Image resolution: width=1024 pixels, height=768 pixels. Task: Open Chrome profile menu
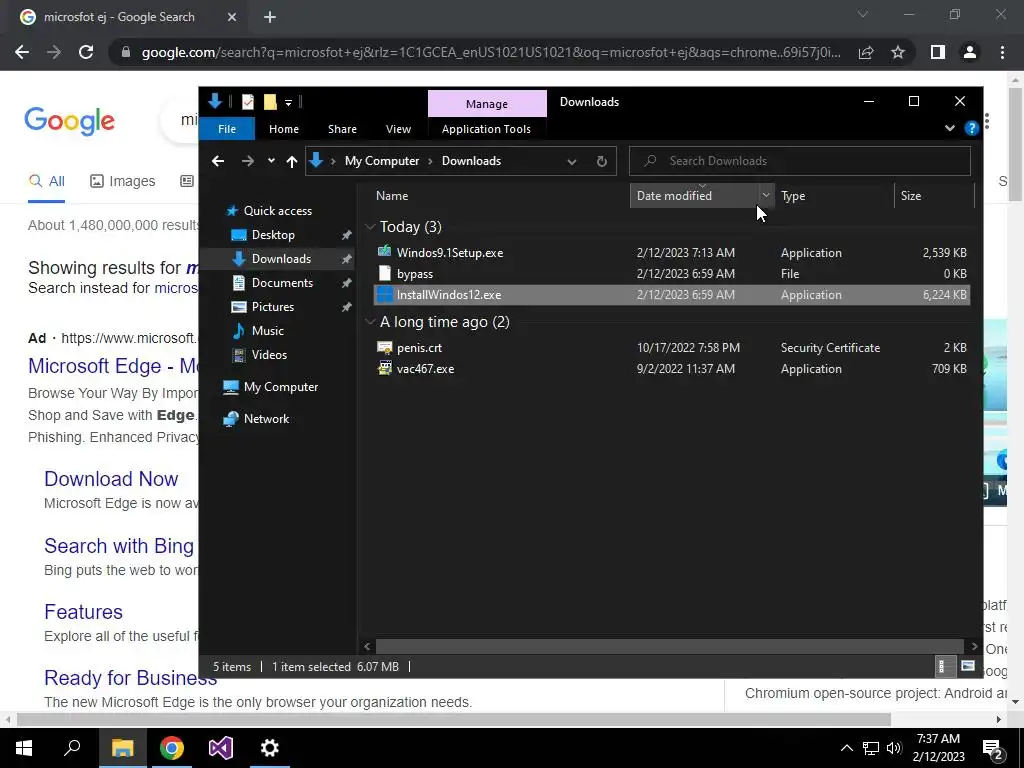(x=970, y=52)
